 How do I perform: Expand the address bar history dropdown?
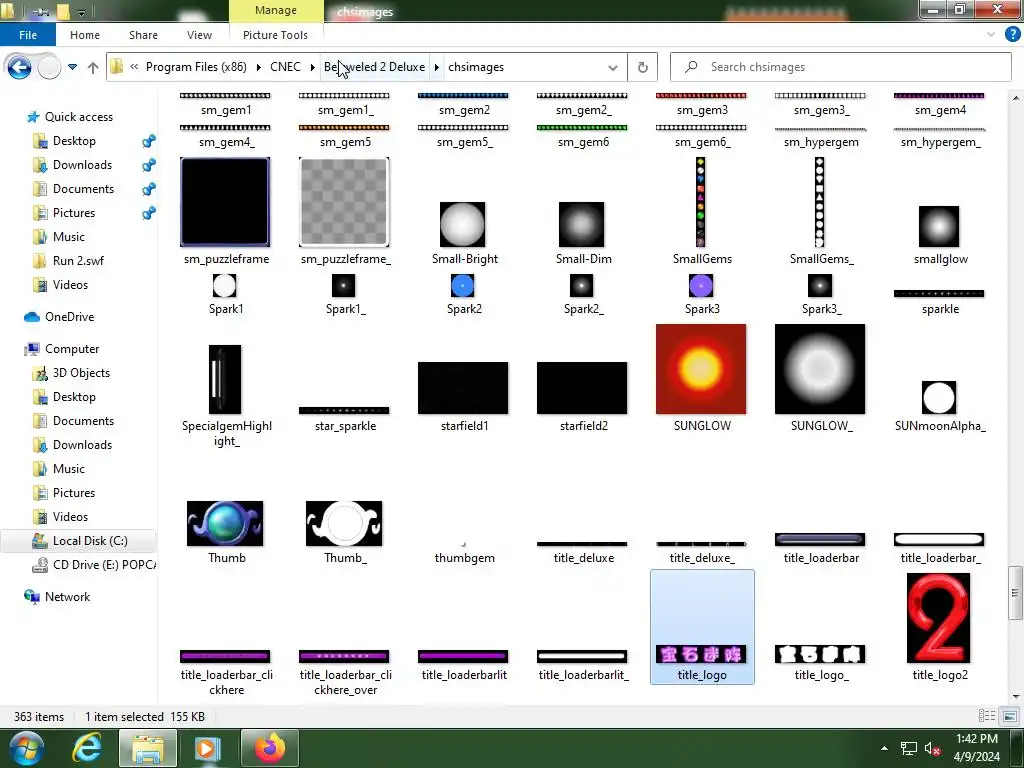[x=613, y=67]
